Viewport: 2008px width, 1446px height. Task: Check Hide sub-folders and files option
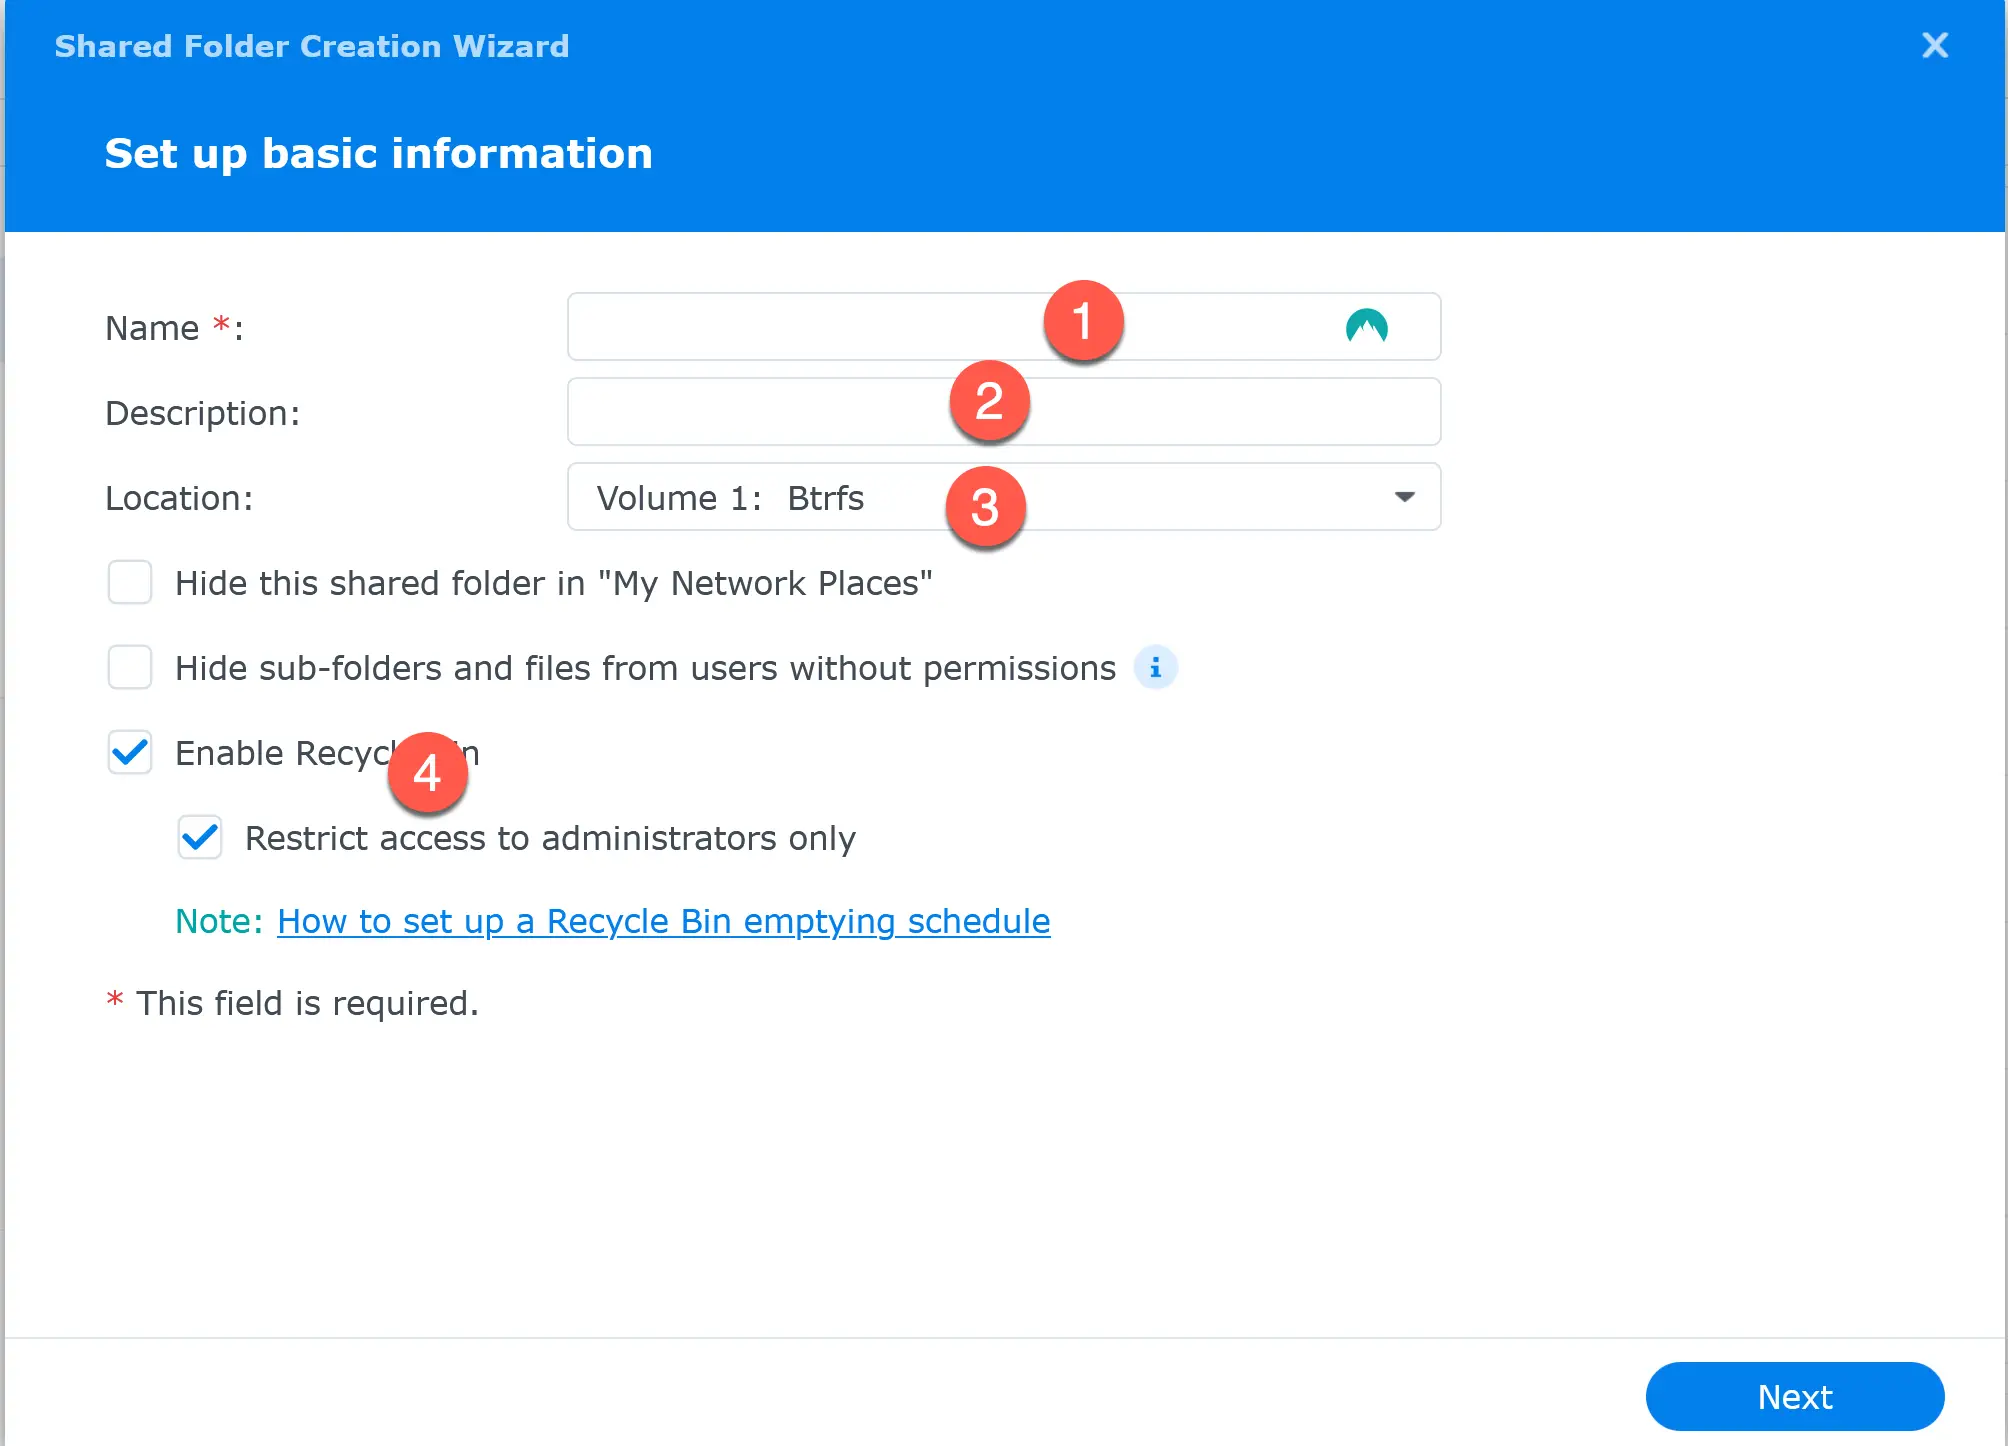pos(130,667)
